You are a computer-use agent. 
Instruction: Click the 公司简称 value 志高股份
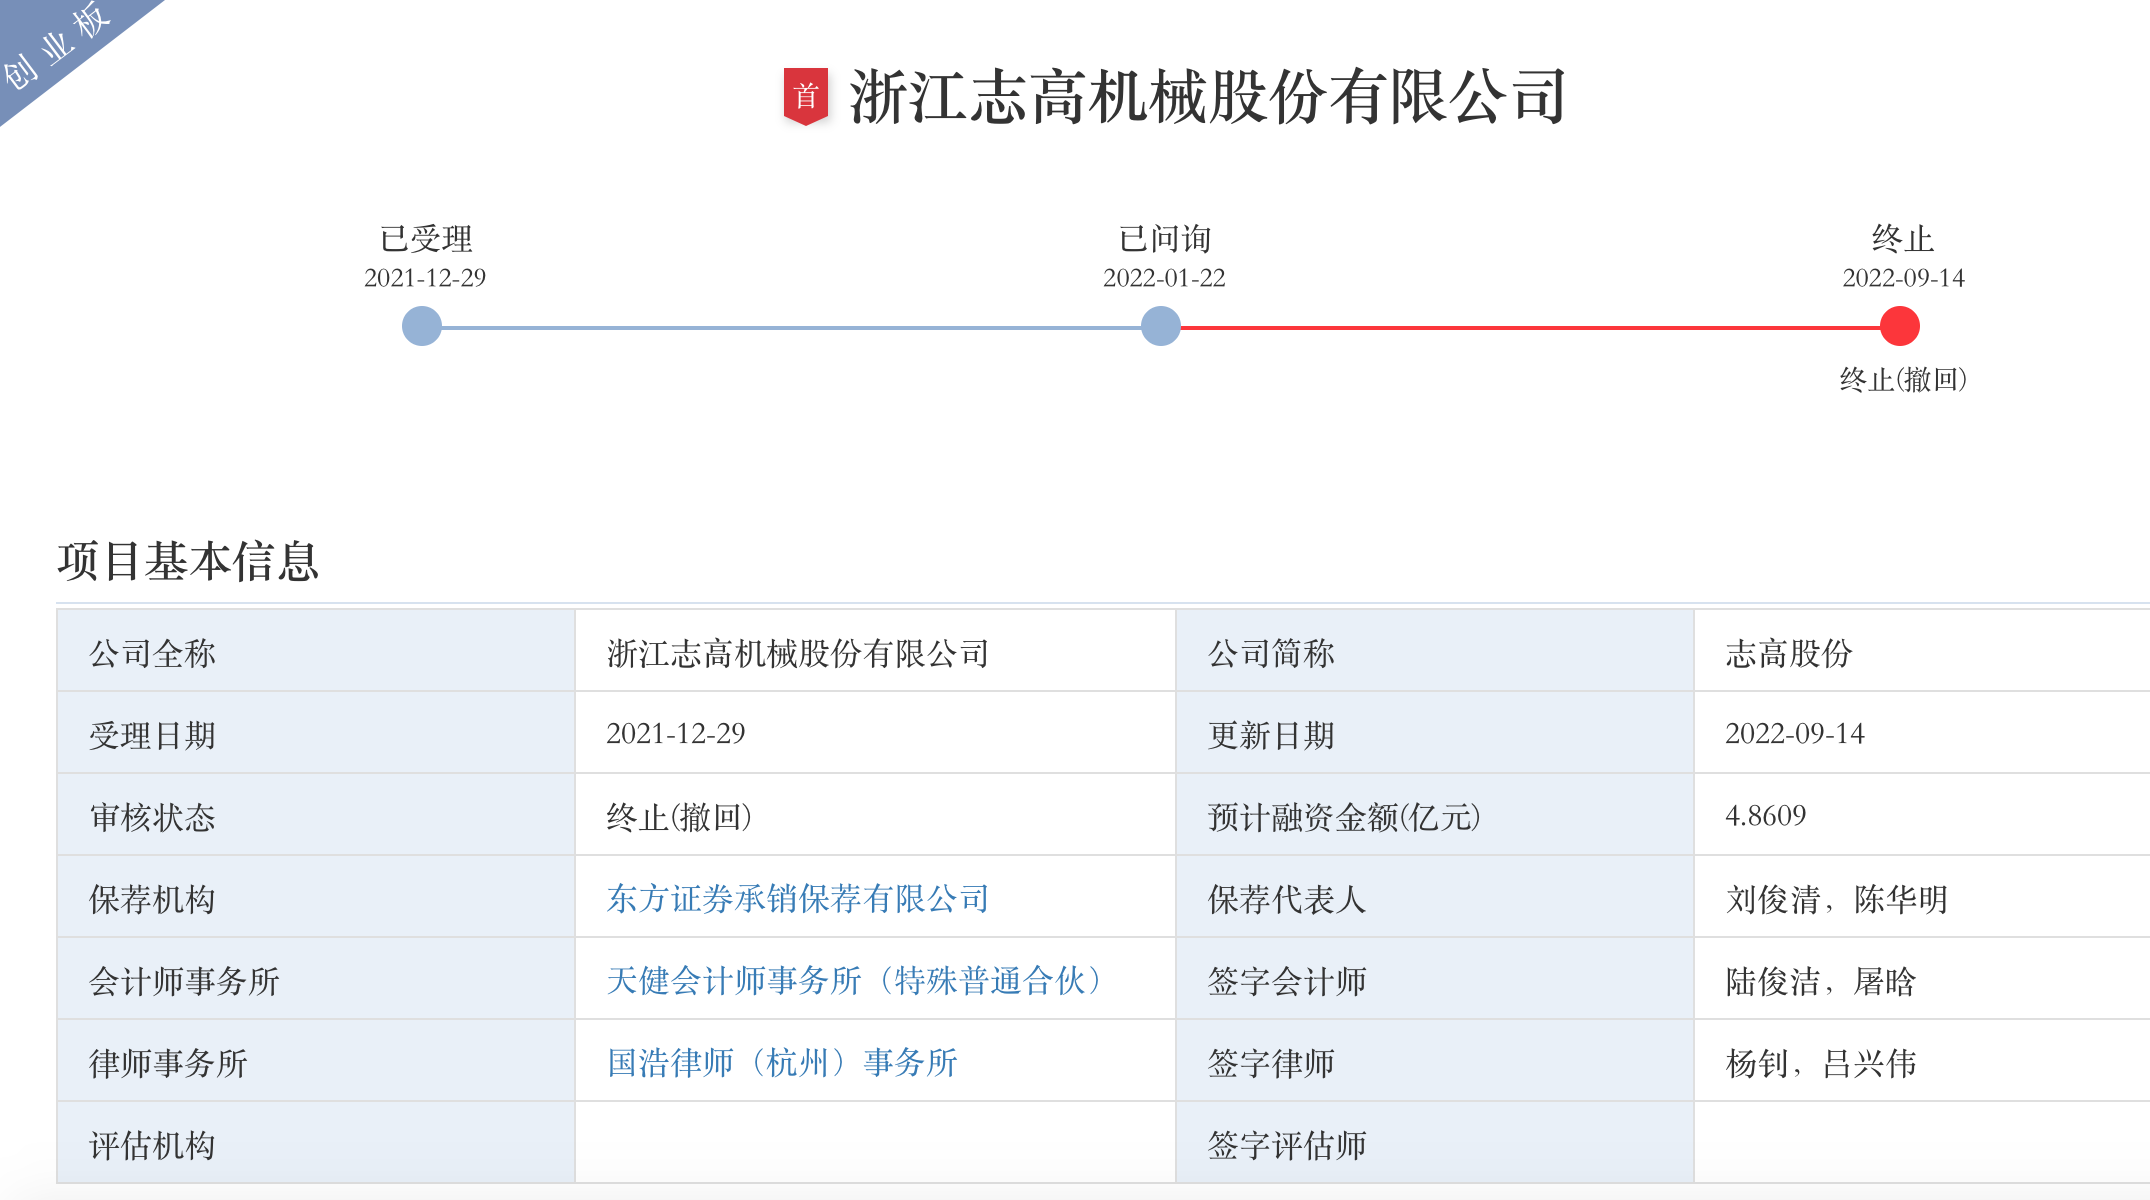pyautogui.click(x=1788, y=653)
